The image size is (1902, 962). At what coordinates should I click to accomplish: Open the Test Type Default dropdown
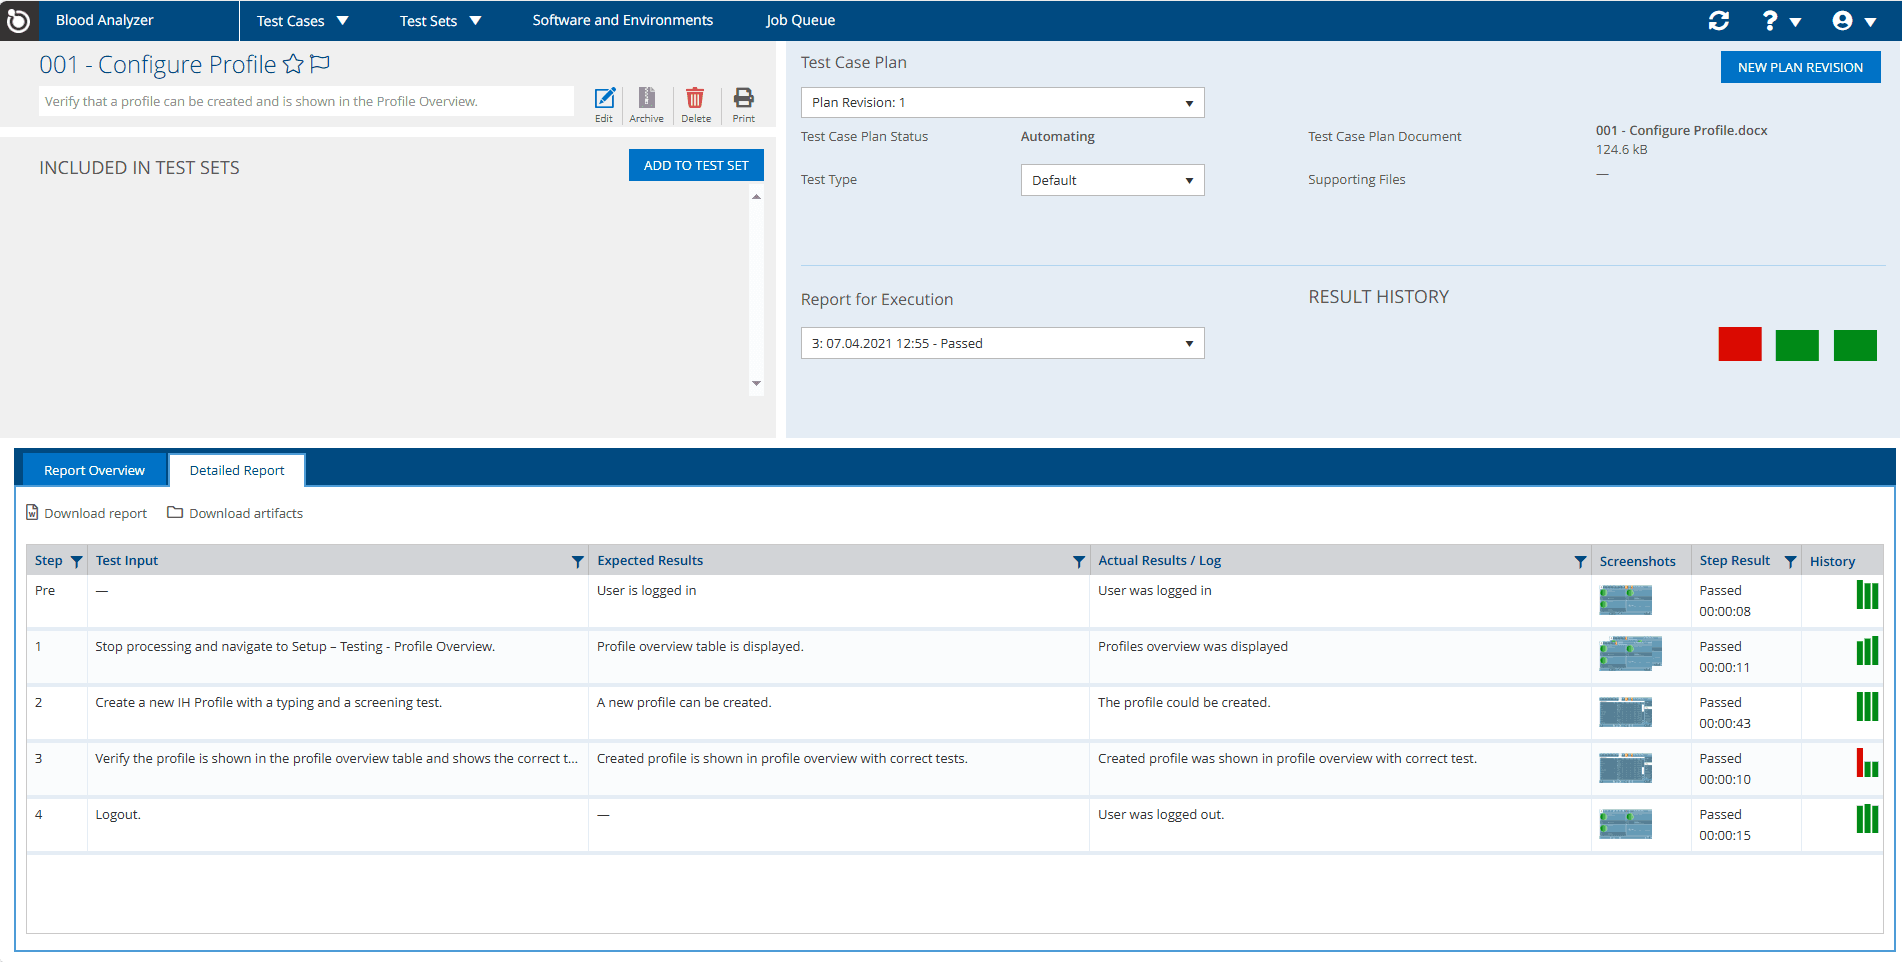[1112, 181]
